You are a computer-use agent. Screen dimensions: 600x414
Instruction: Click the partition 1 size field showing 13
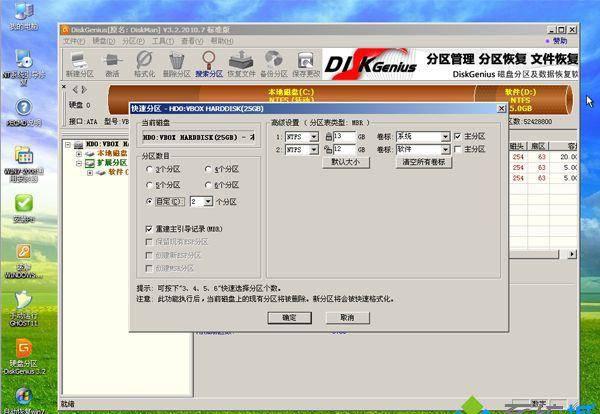[344, 137]
